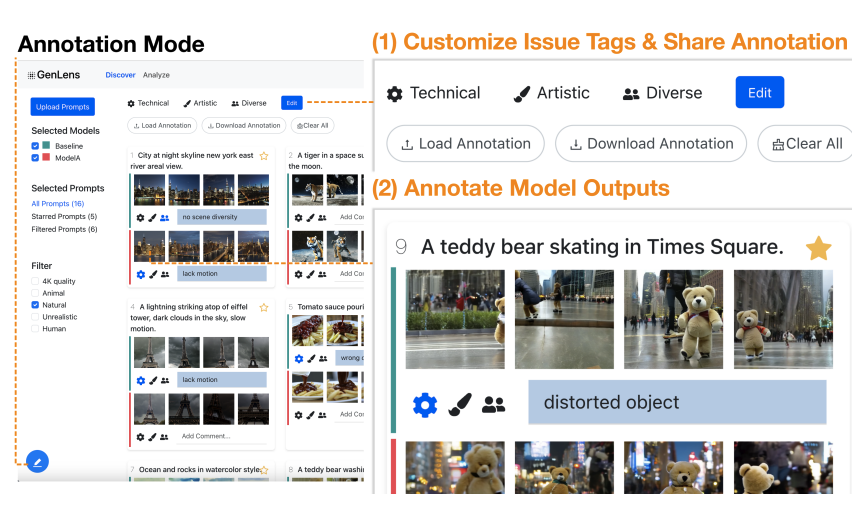863x512 pixels.
Task: Star the 'lightning striking atop of eiffel tower' prompt
Action: point(264,307)
